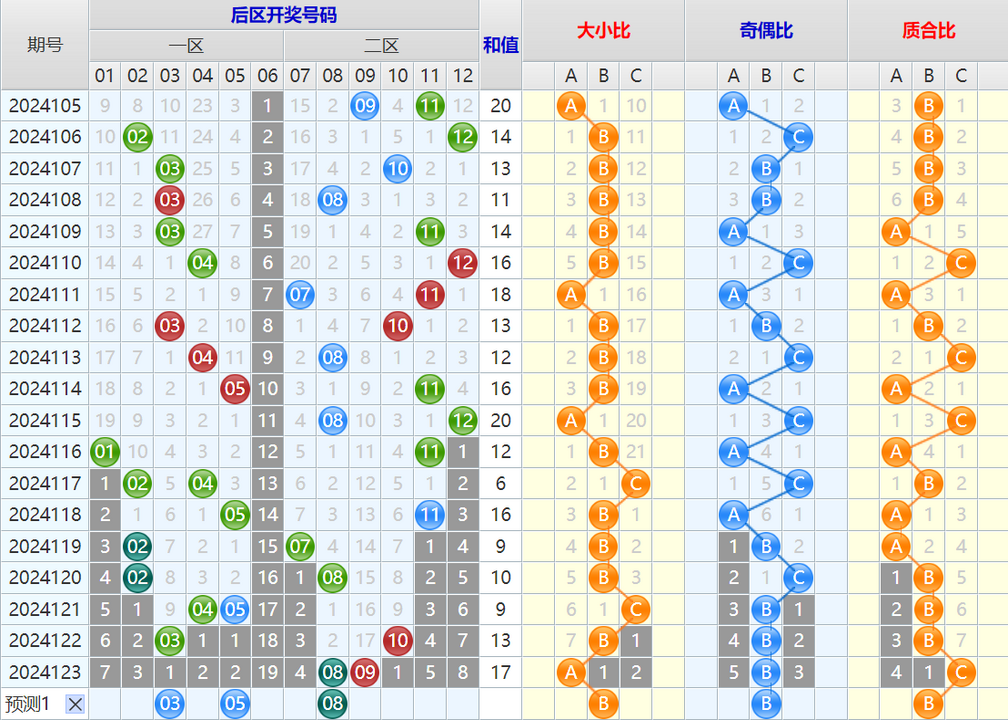1008x720 pixels.
Task: Pick green ball 12 in row 2024106
Action: (x=463, y=137)
